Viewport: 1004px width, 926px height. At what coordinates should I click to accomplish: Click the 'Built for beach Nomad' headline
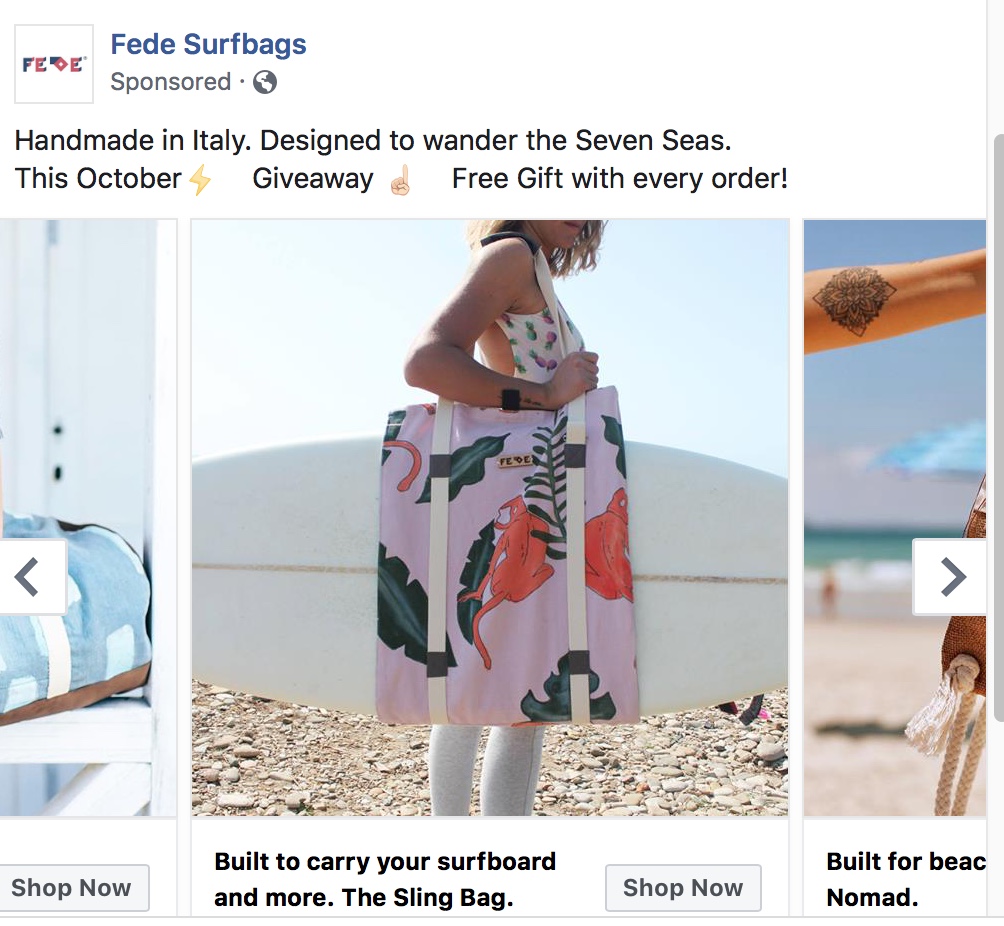pyautogui.click(x=905, y=879)
